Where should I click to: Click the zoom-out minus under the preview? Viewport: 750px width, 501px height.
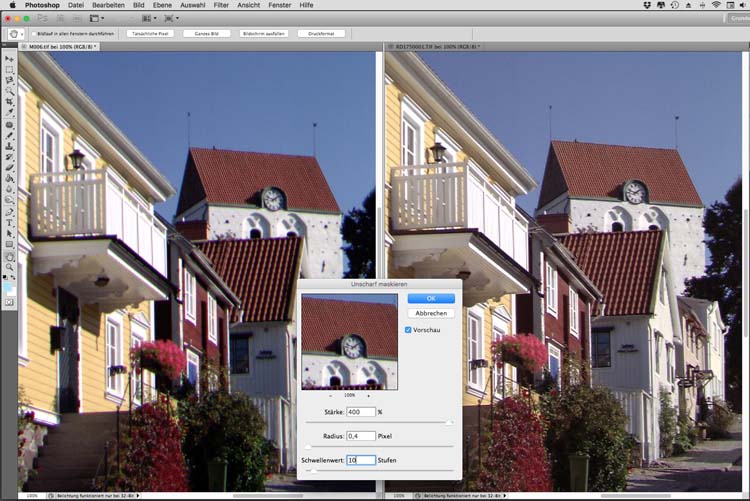pyautogui.click(x=332, y=396)
